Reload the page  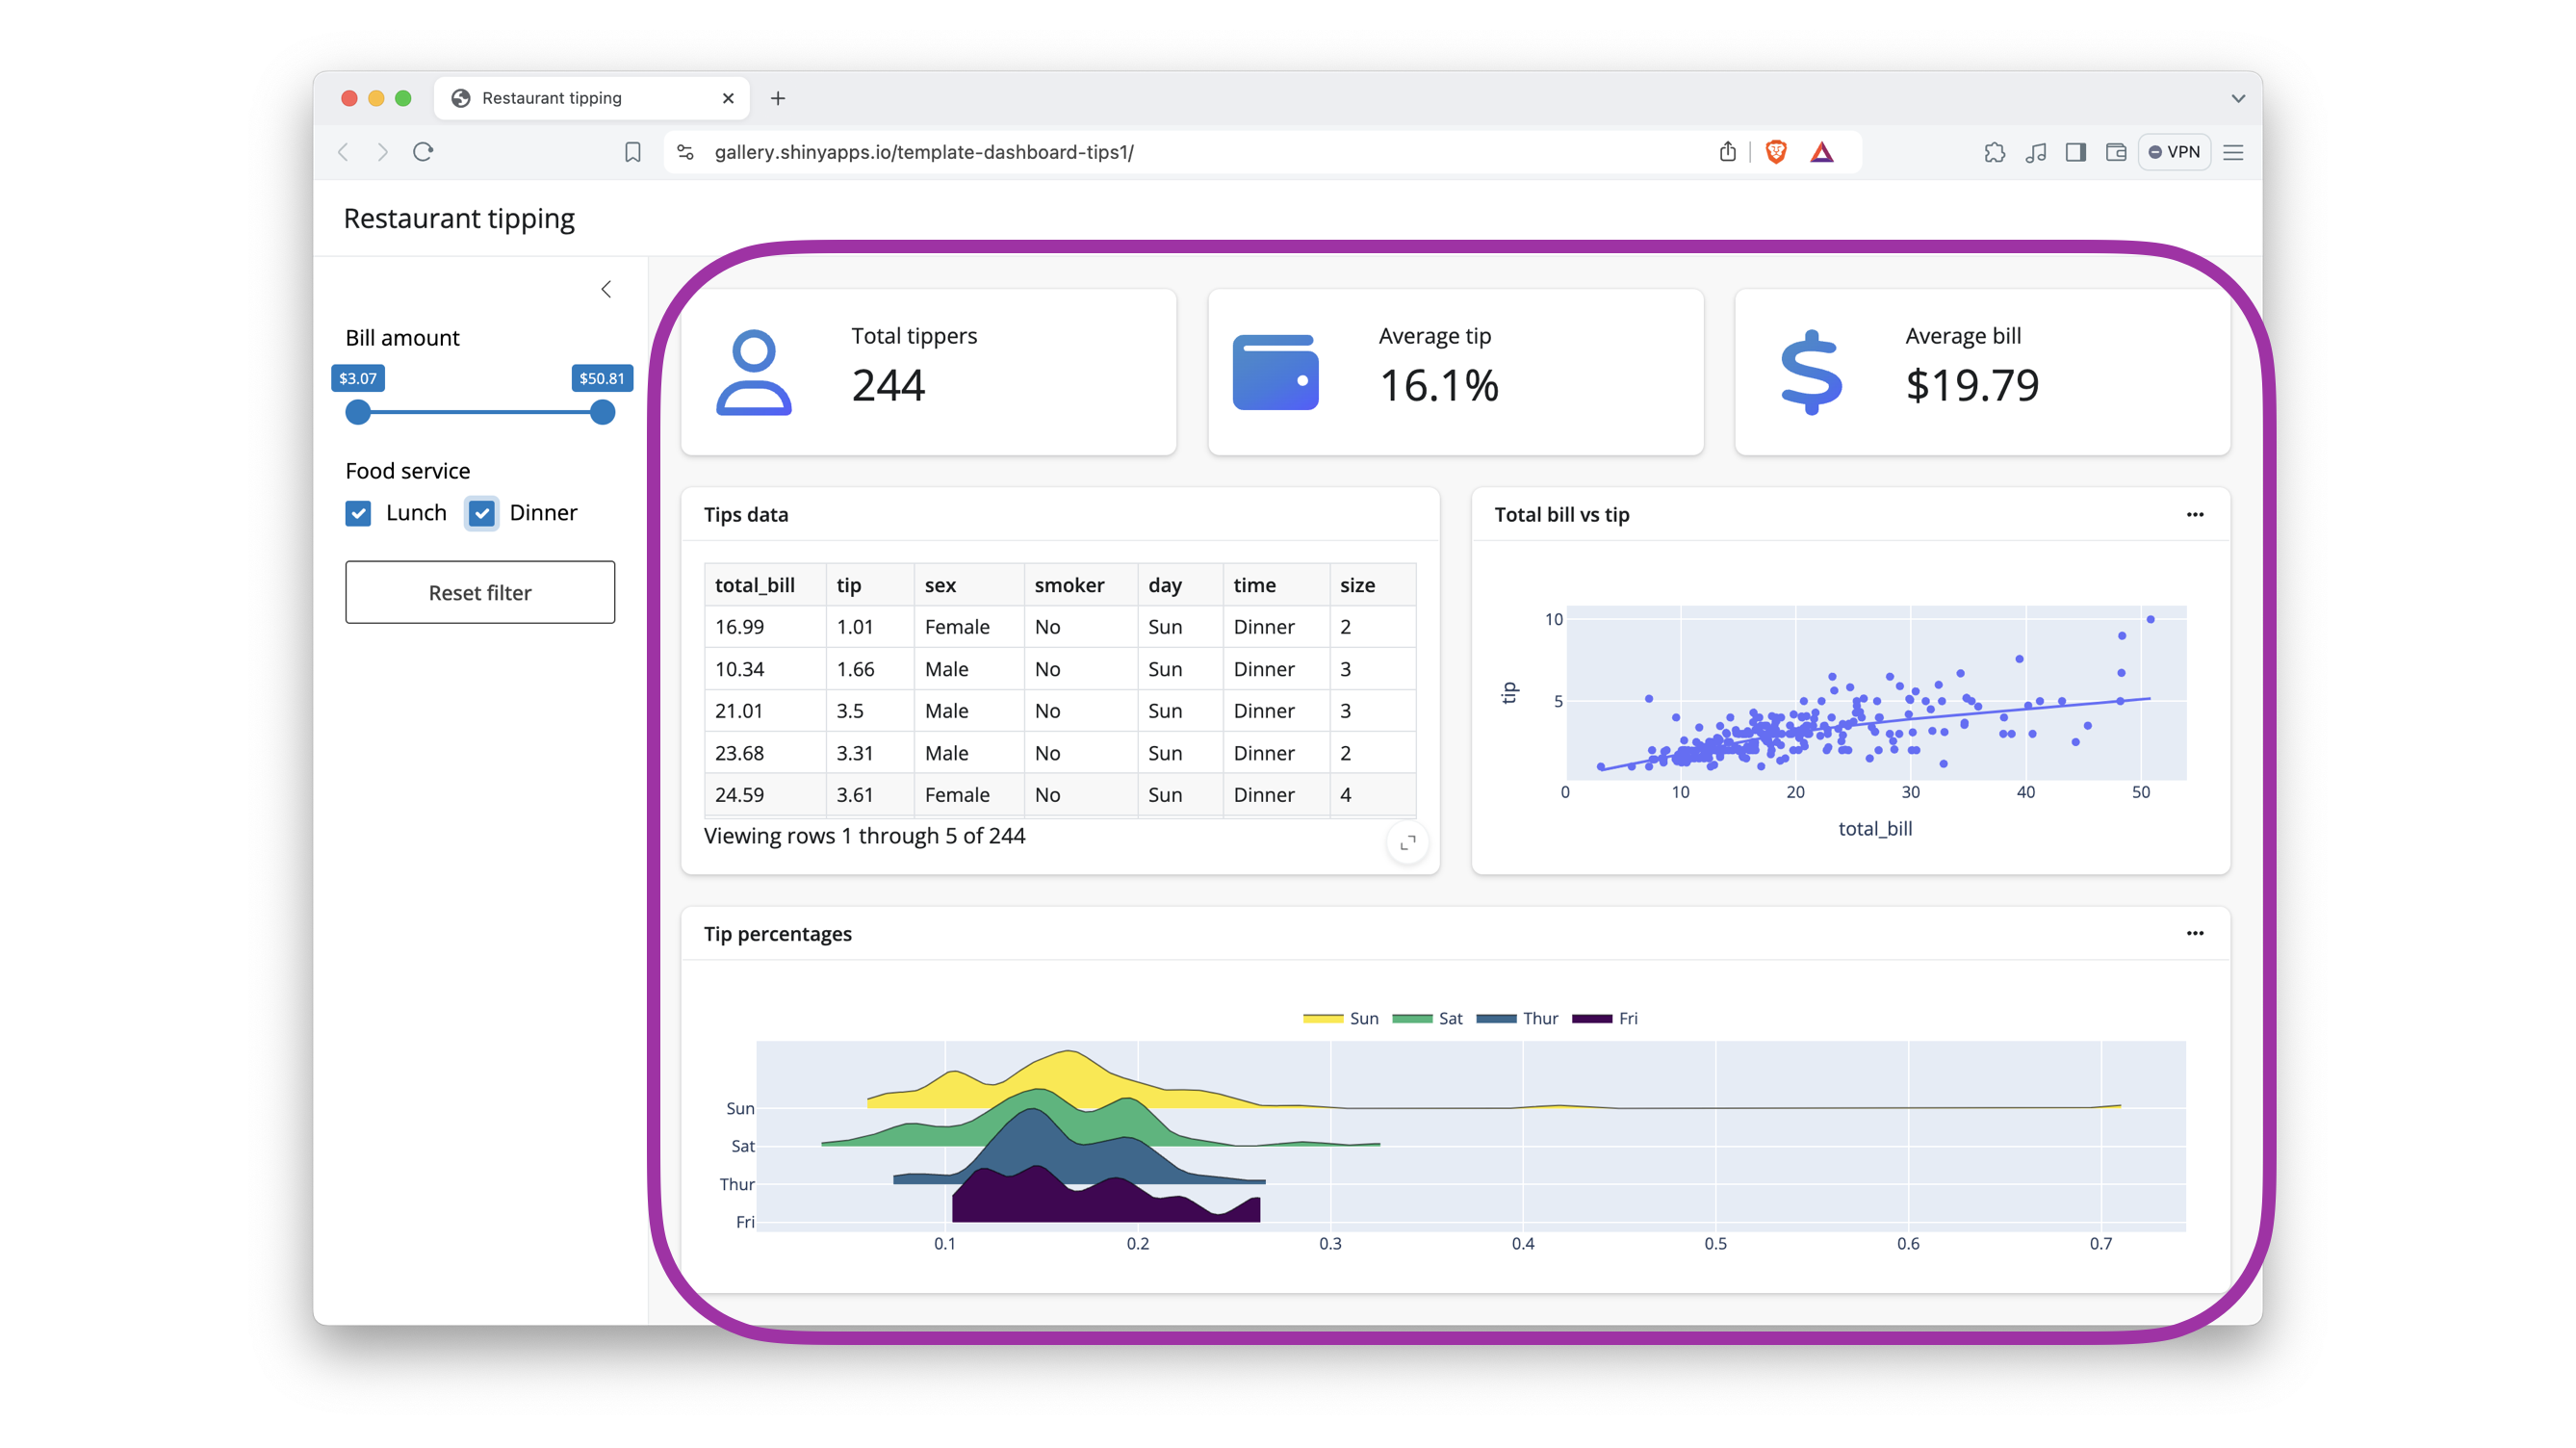(x=423, y=152)
